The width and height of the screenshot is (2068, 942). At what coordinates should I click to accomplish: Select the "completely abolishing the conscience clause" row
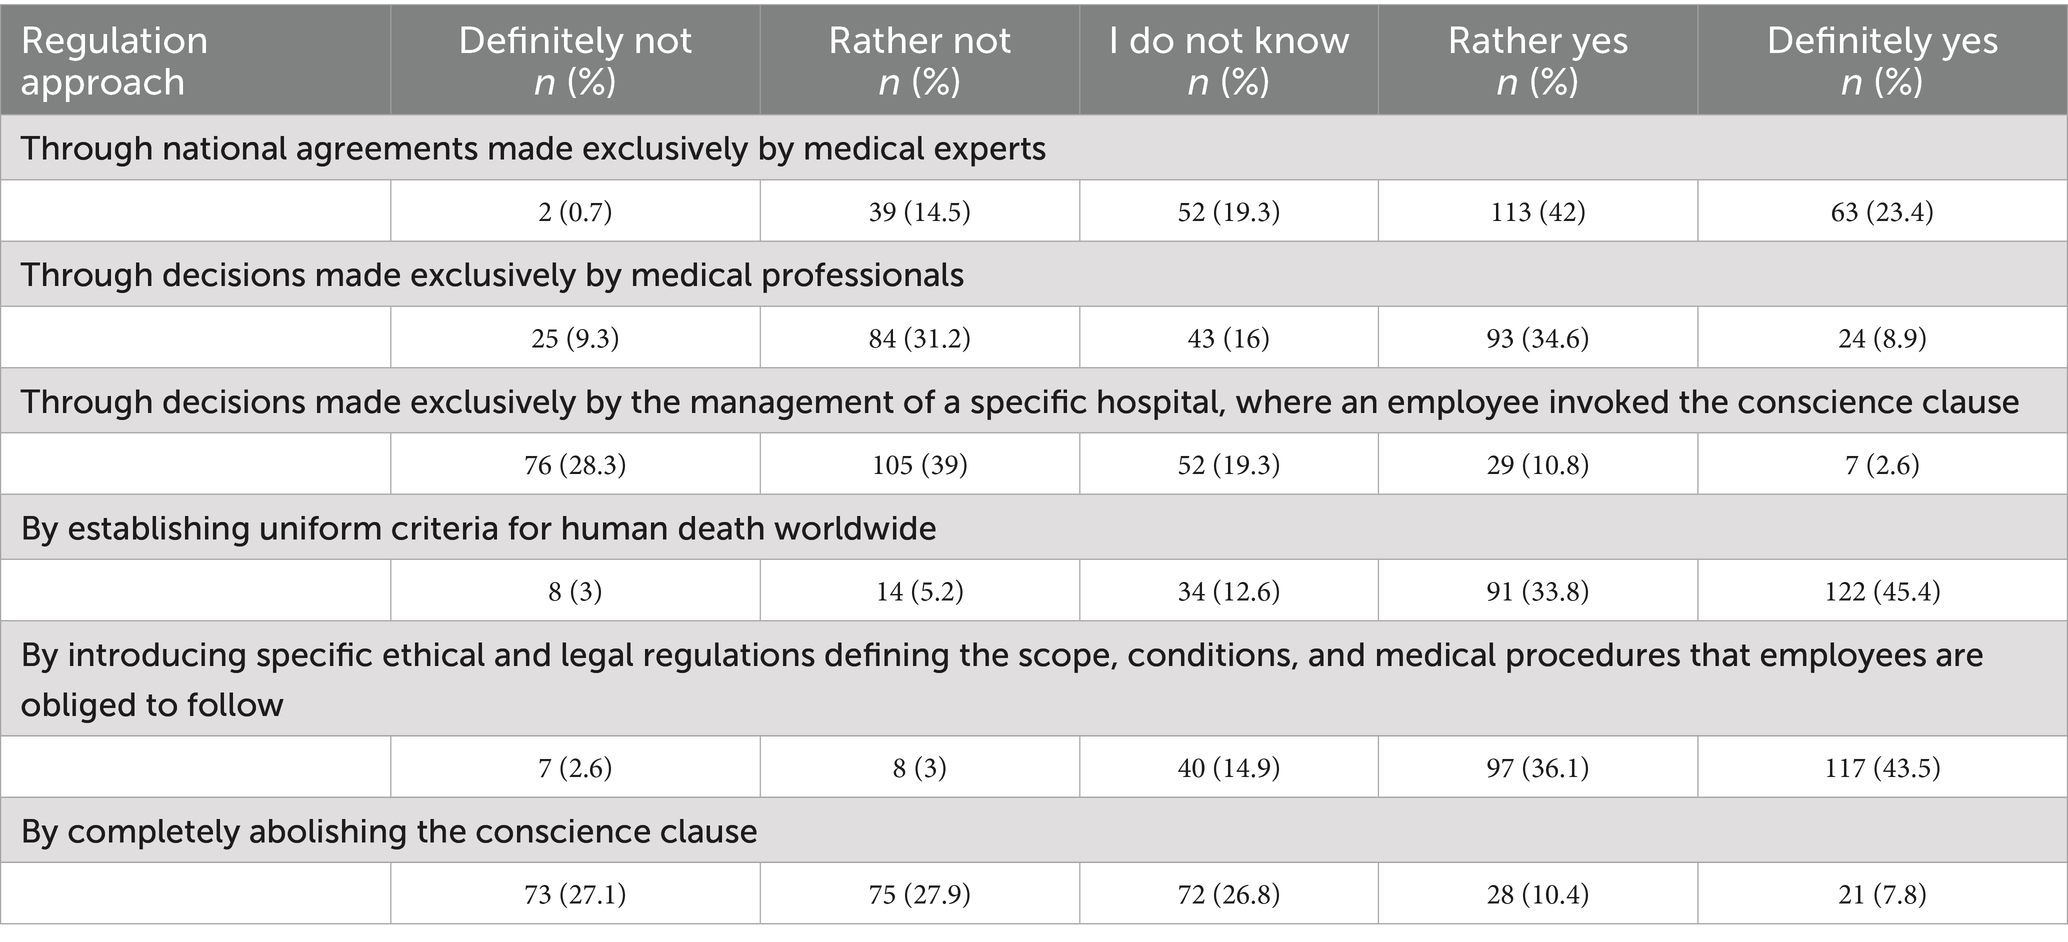389,832
